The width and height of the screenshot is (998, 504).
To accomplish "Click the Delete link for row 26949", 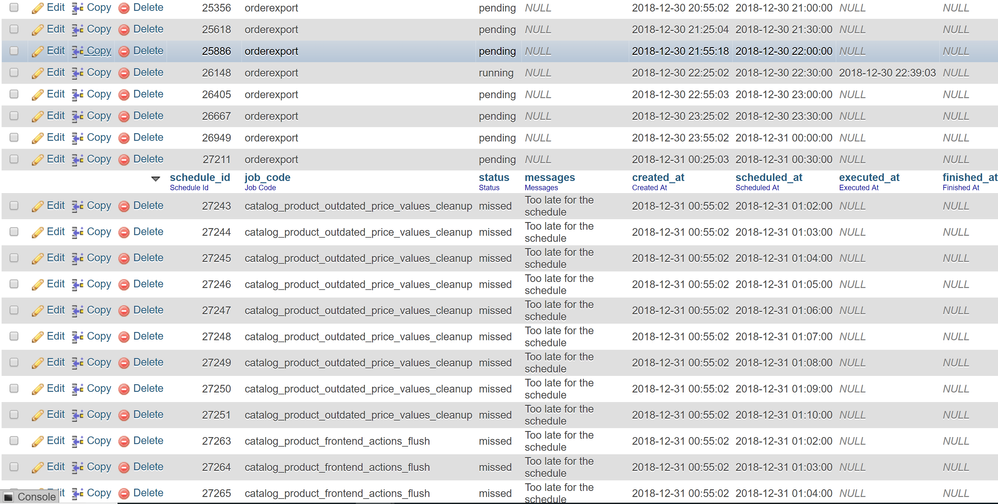I will coord(148,138).
